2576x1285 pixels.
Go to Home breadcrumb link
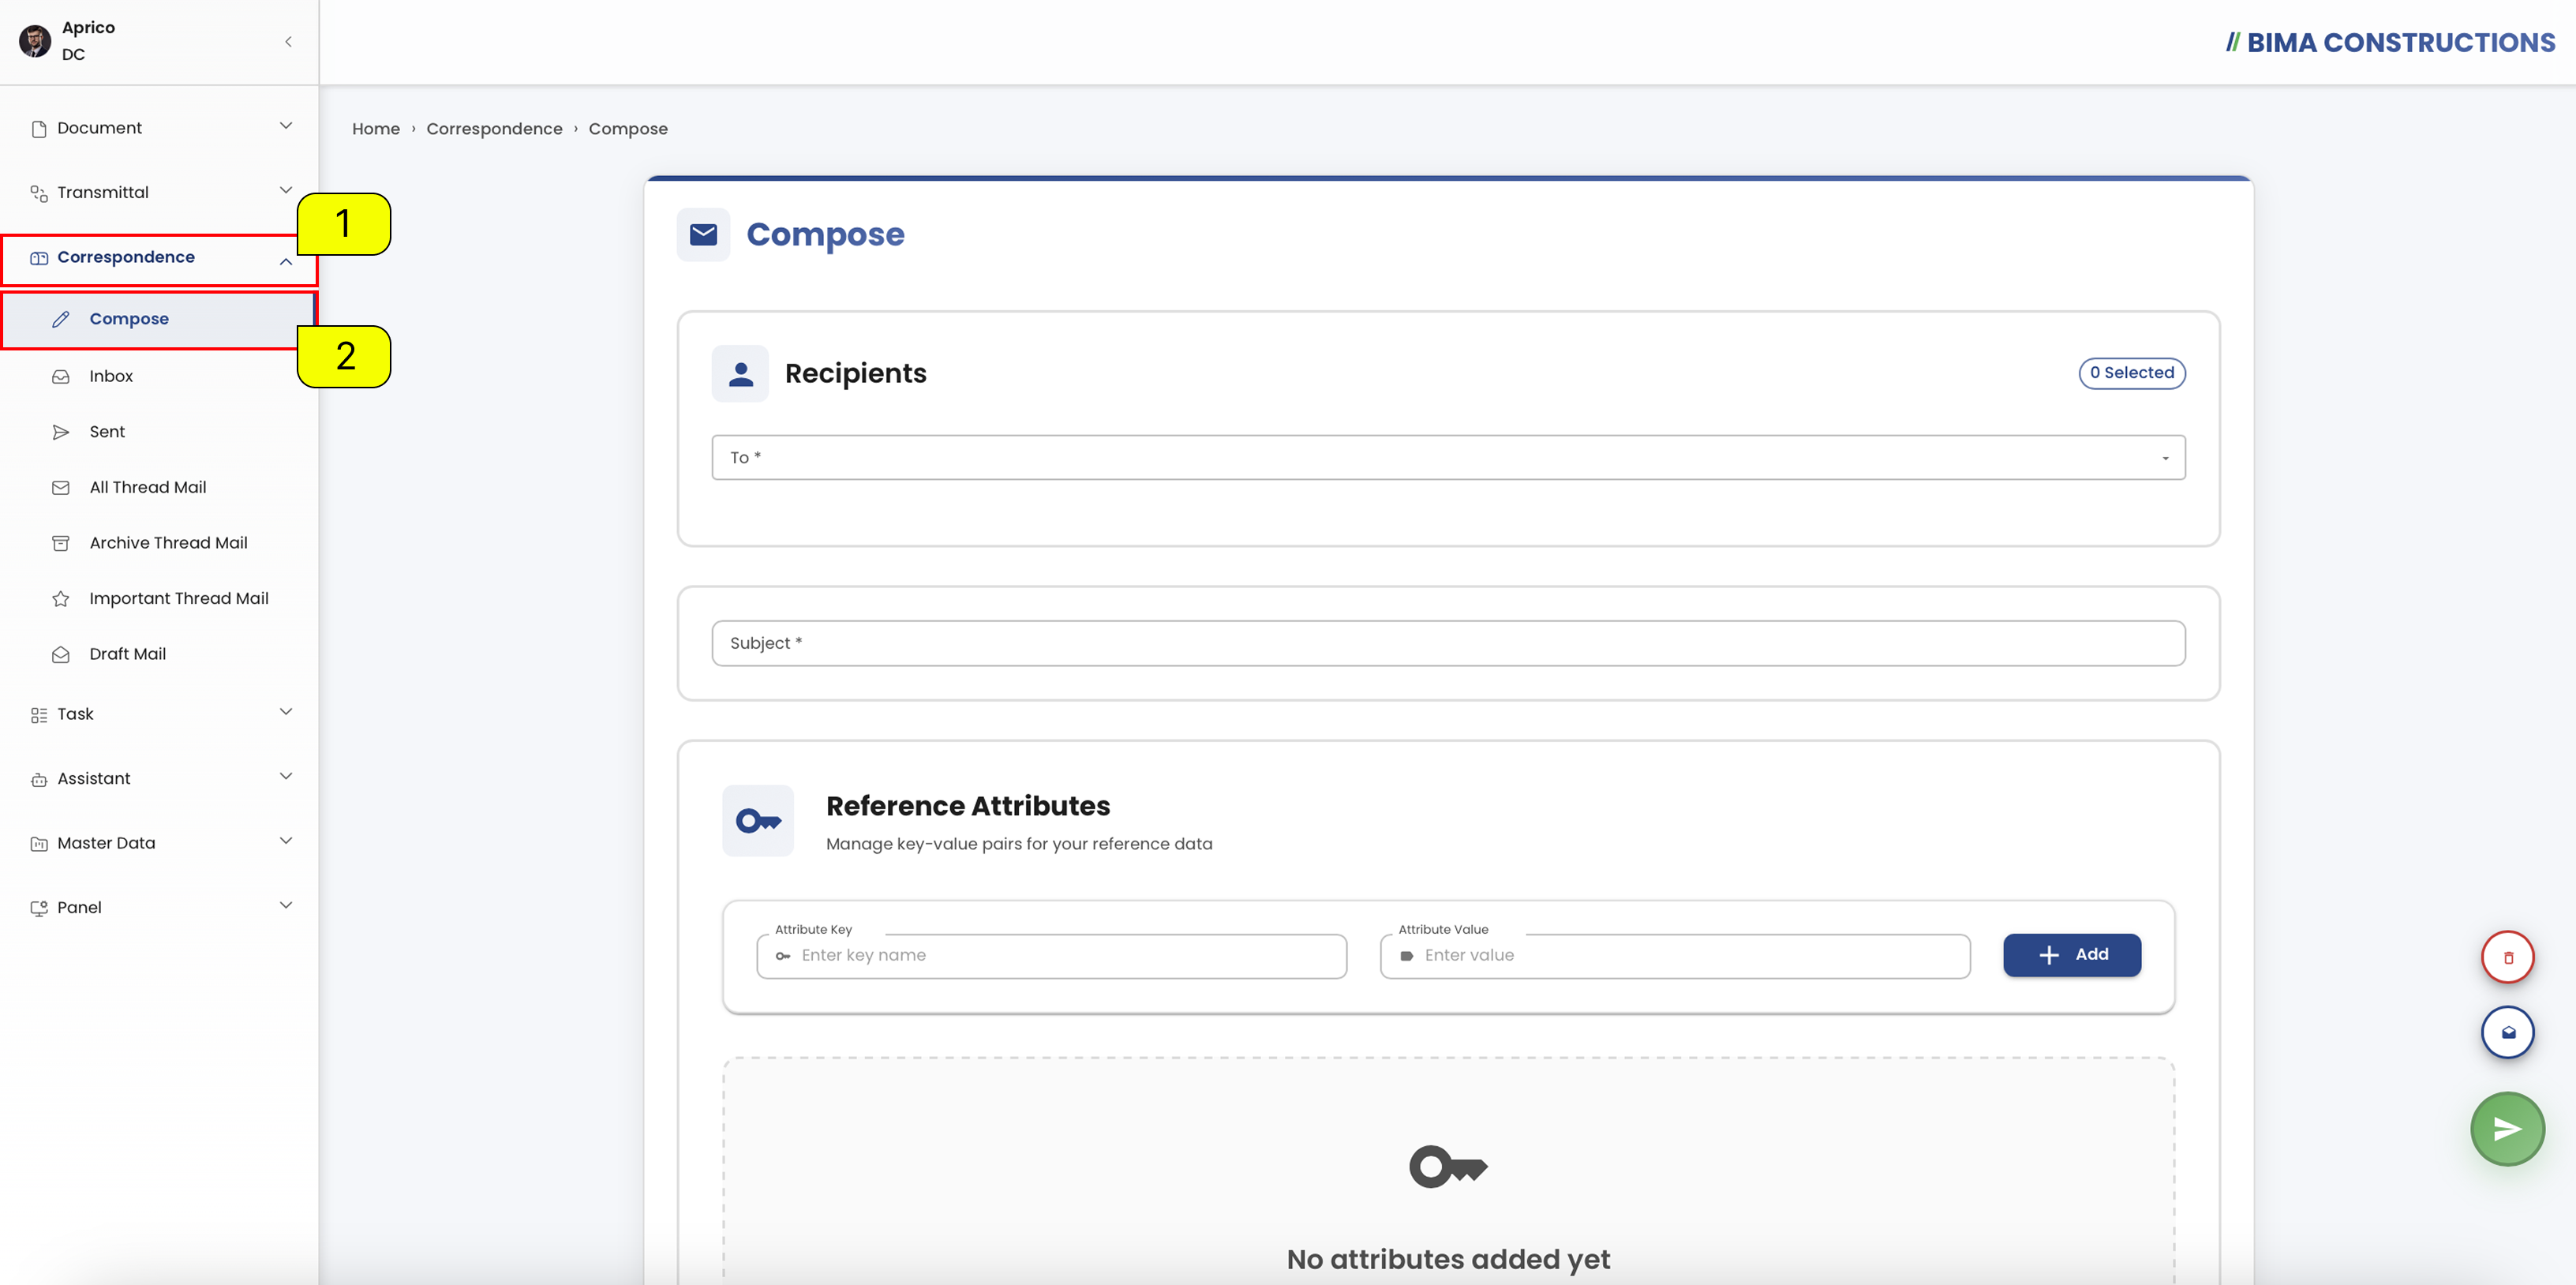point(376,129)
